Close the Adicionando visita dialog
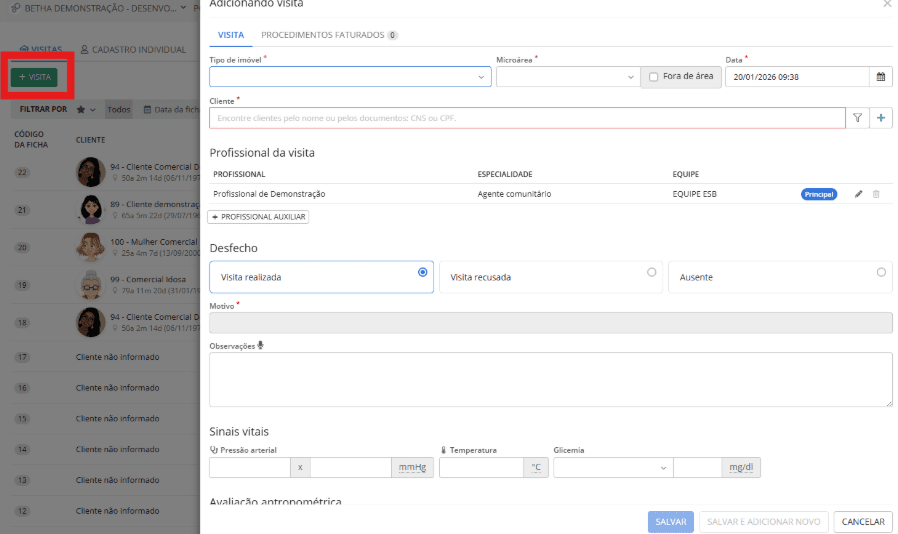Screen dimensions: 898x534 pos(886,5)
